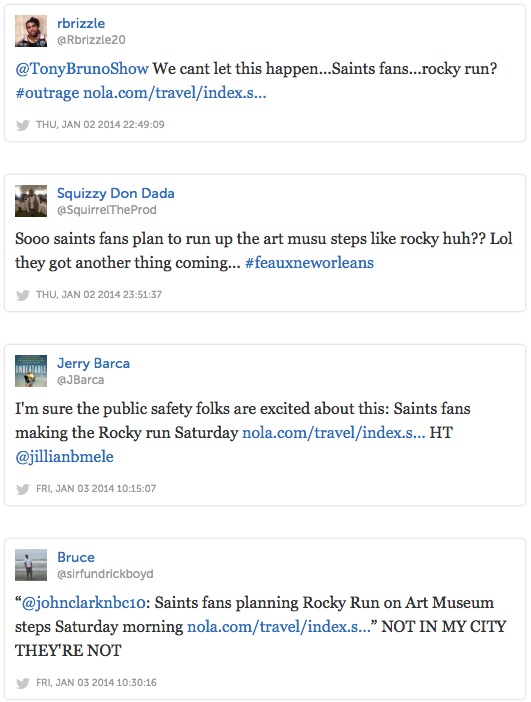Click the Twitter bird icon on Jerry Barca's tweet
The image size is (531, 702).
(x=23, y=489)
